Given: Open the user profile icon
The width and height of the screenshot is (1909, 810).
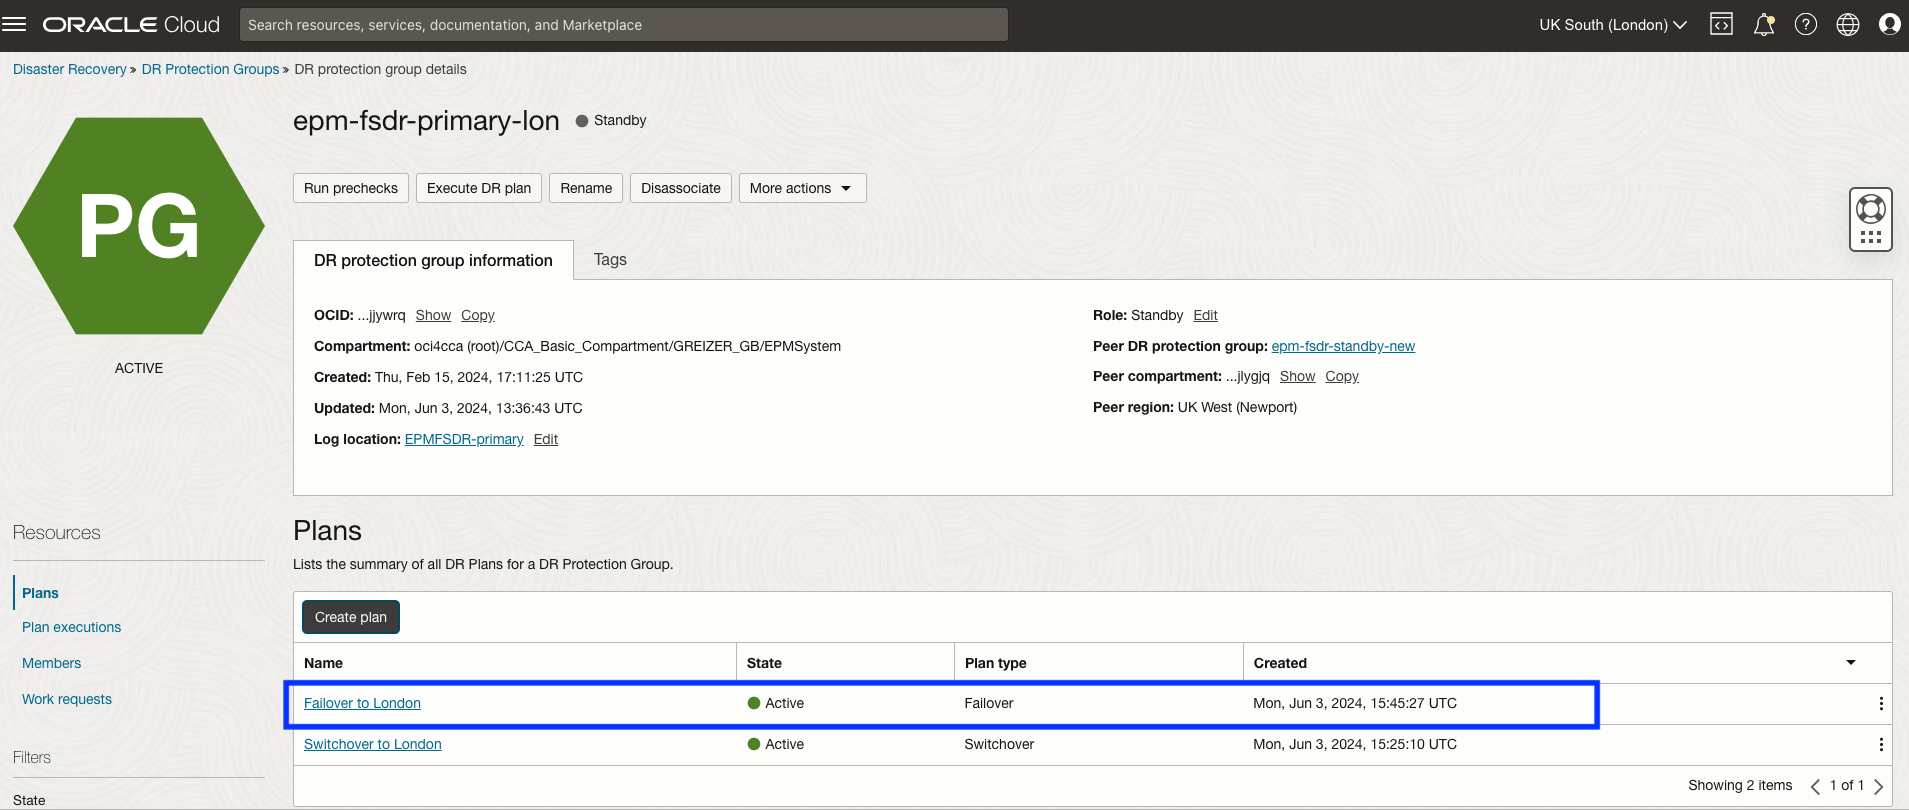Looking at the screenshot, I should 1890,24.
